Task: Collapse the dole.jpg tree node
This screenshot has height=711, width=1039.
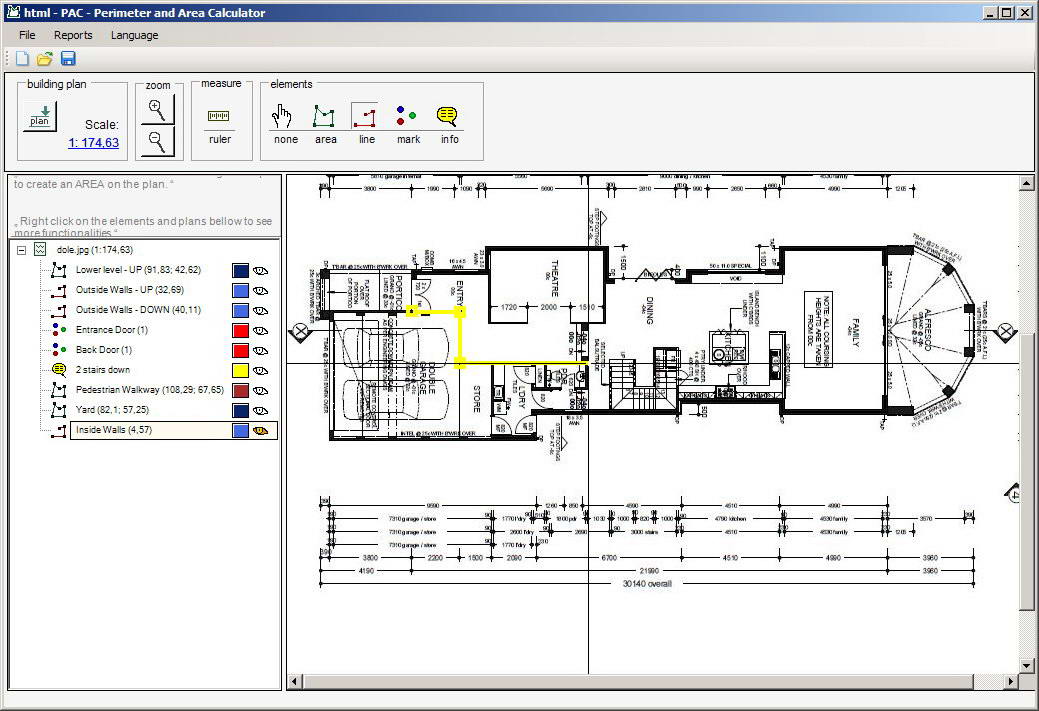Action: coord(21,250)
